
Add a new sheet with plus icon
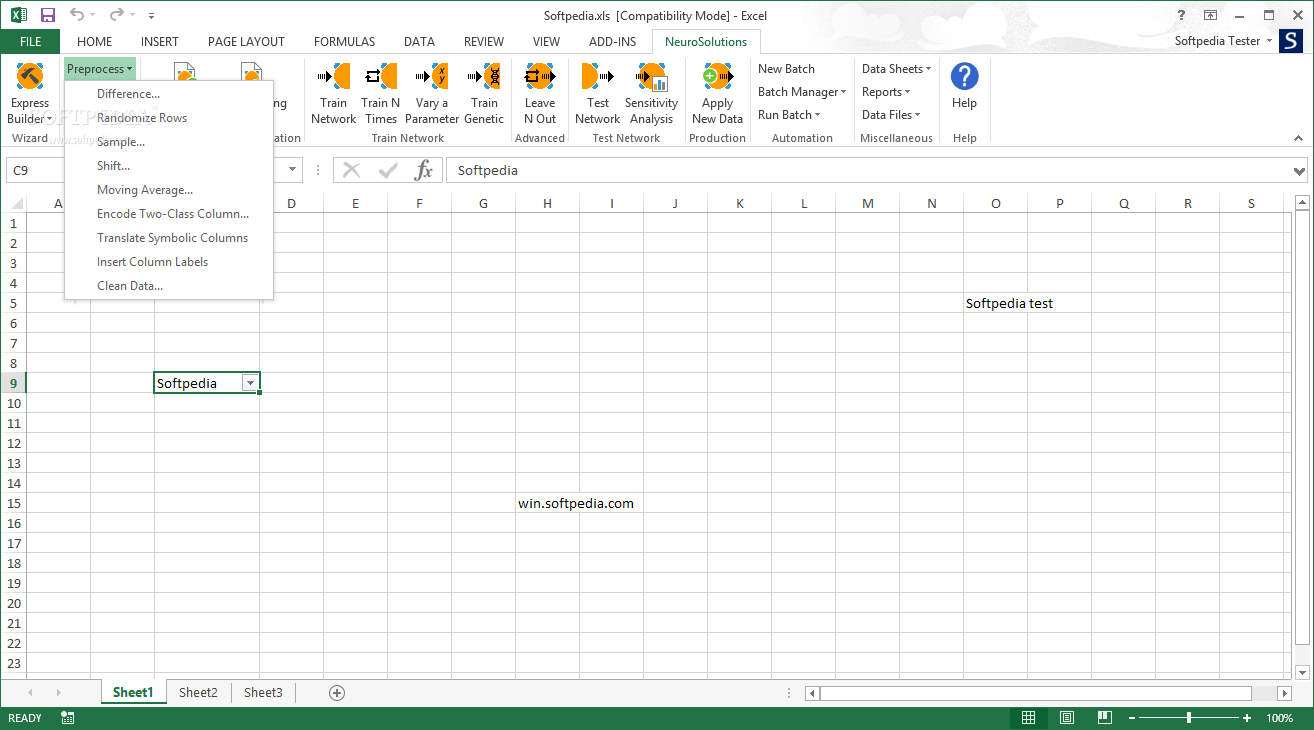click(337, 692)
